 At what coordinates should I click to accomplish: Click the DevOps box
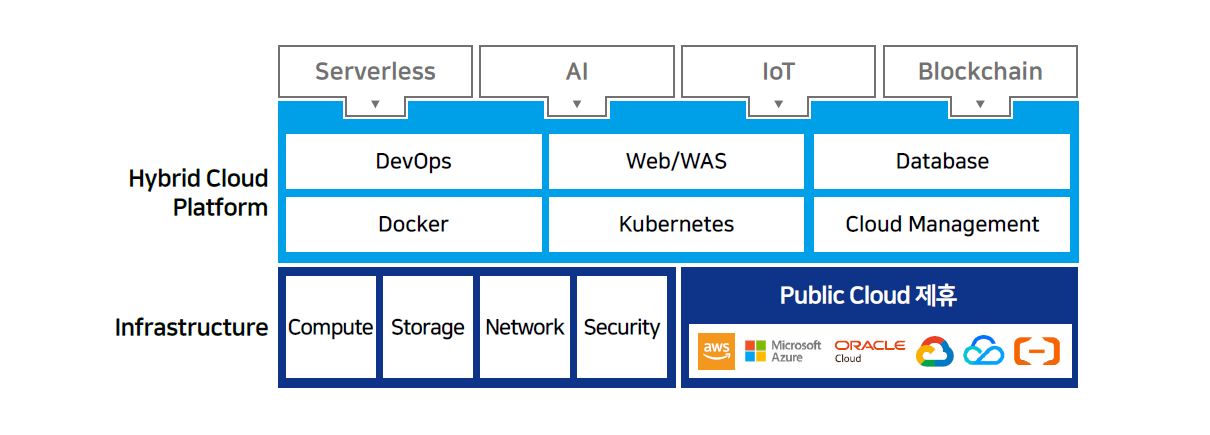414,161
